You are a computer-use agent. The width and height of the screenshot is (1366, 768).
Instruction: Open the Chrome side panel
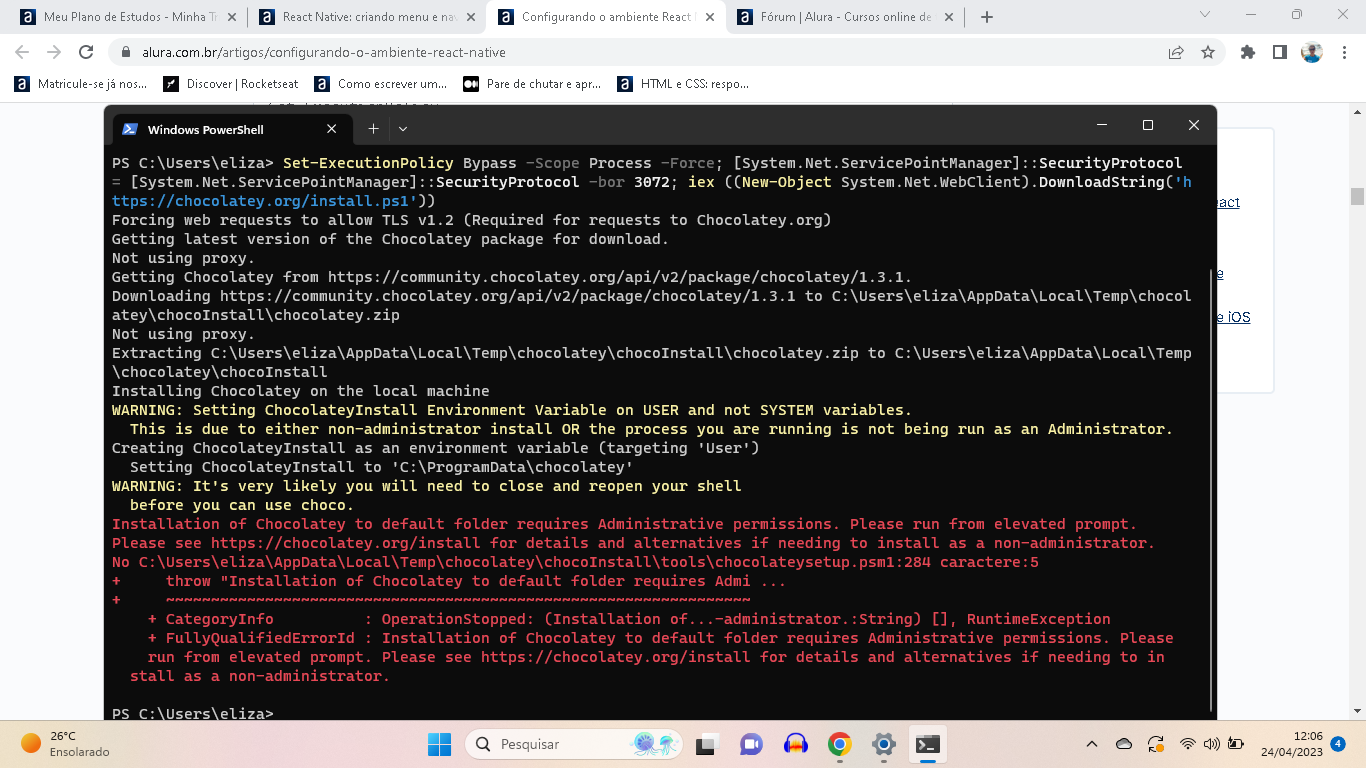pos(1279,52)
